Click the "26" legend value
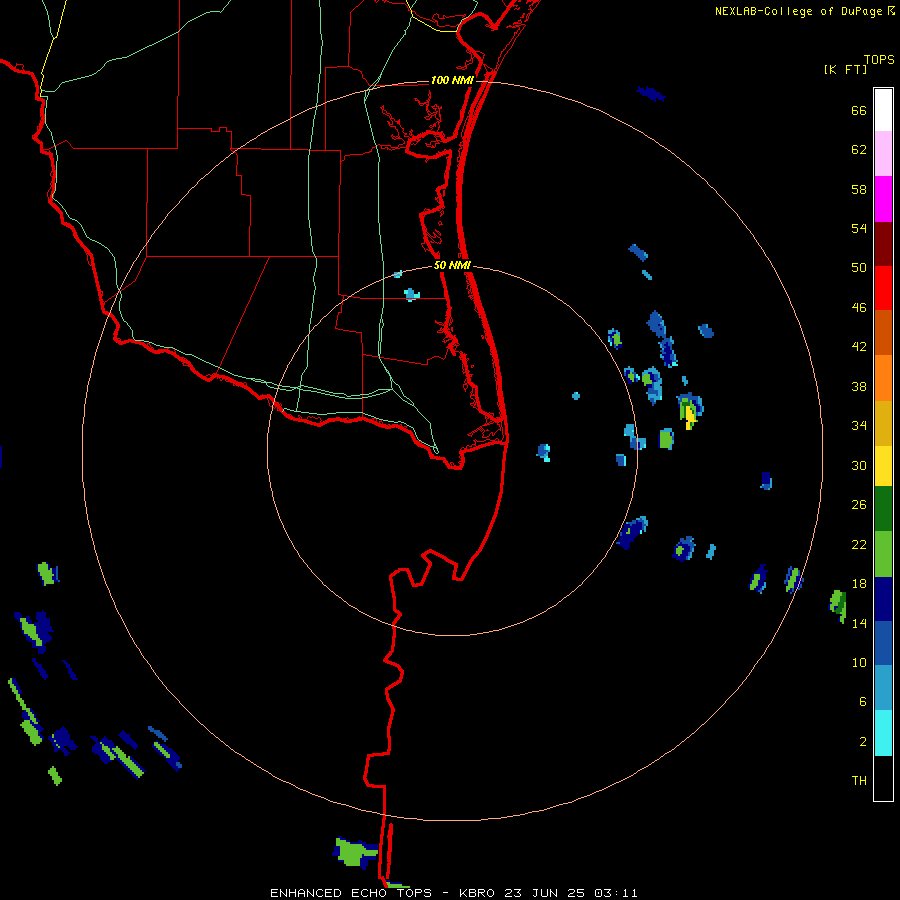This screenshot has width=900, height=900. (x=859, y=505)
